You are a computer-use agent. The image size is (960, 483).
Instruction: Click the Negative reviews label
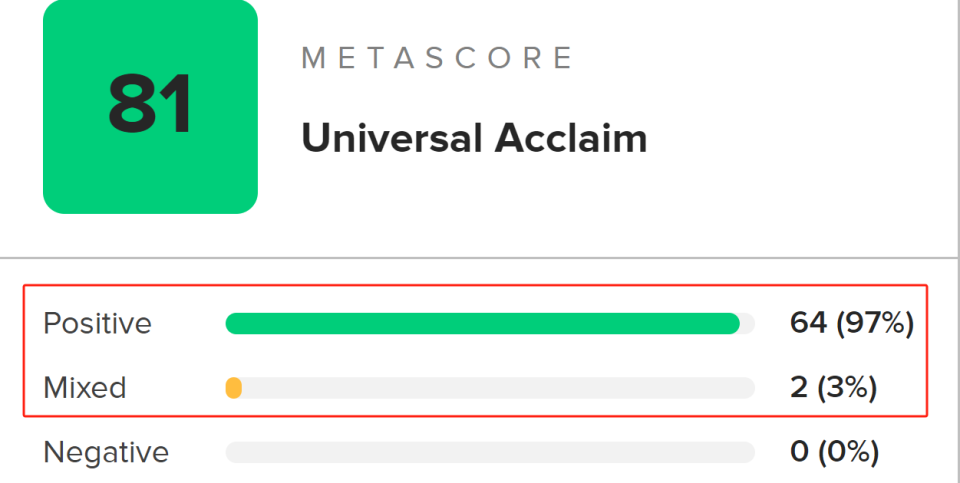[106, 452]
